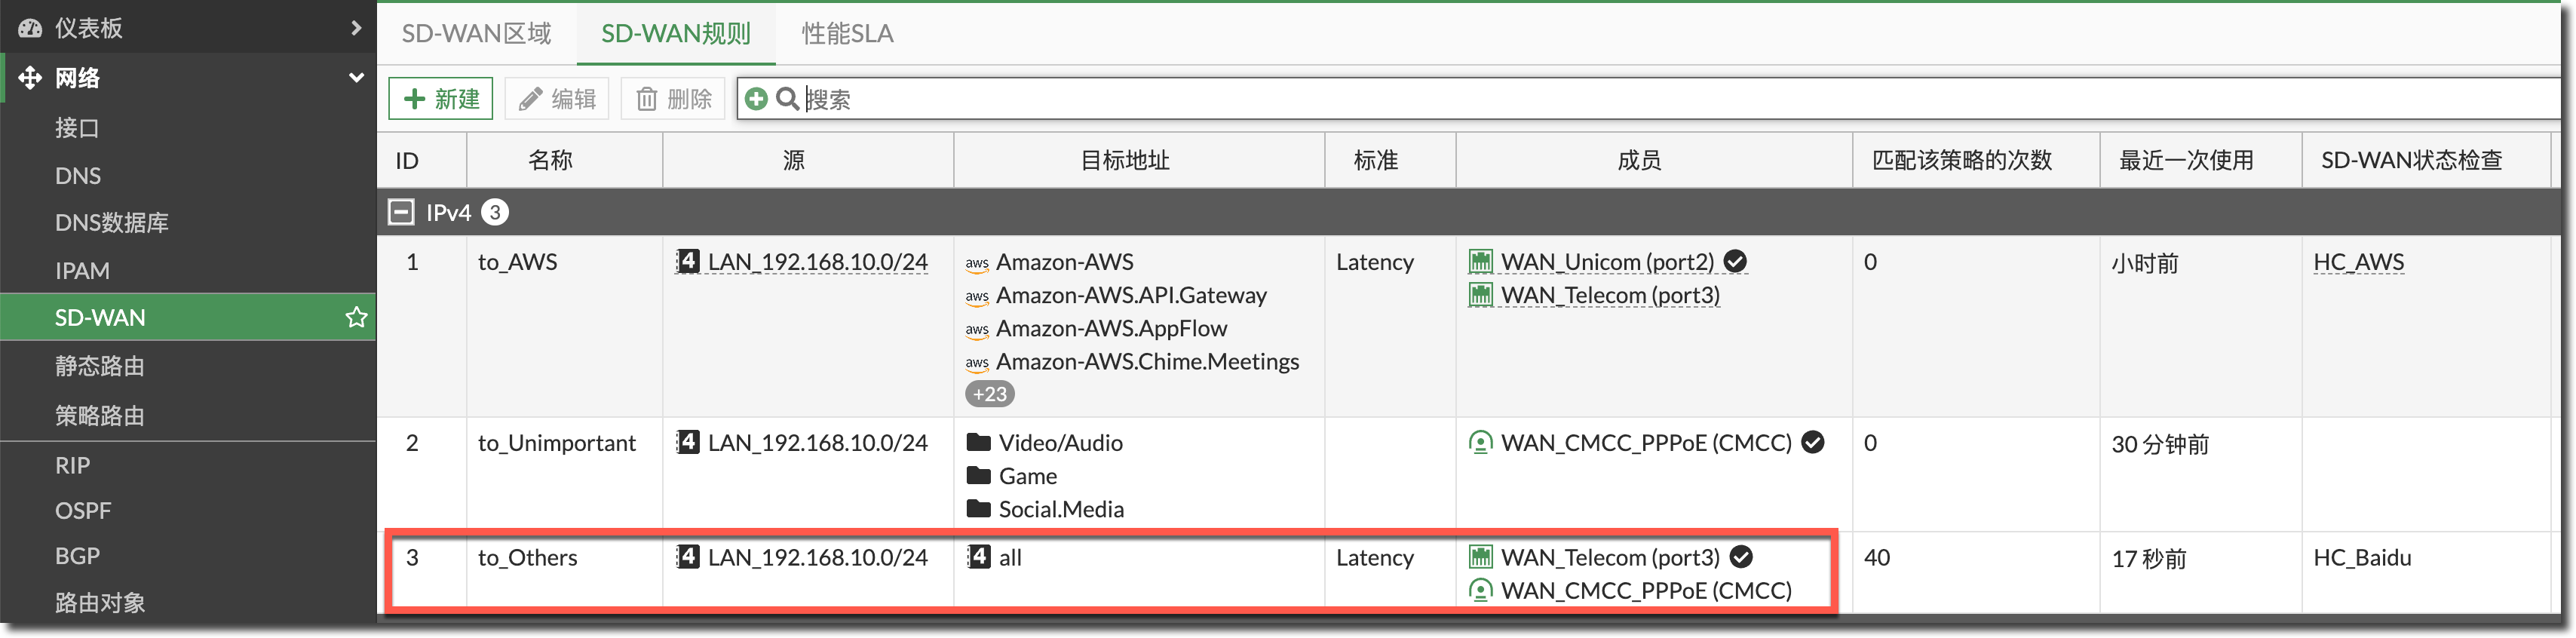Click the Video/Audio folder icon
2576x638 pixels.
(978, 443)
